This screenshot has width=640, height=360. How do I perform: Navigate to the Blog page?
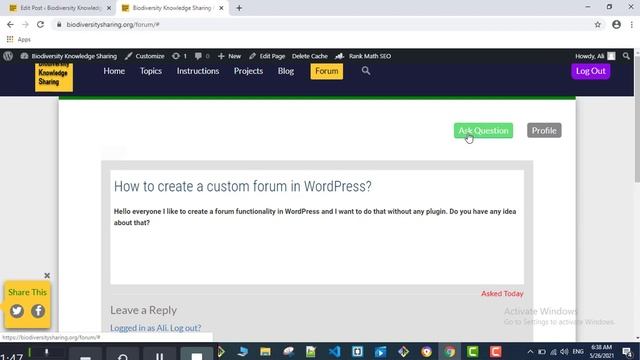[286, 71]
